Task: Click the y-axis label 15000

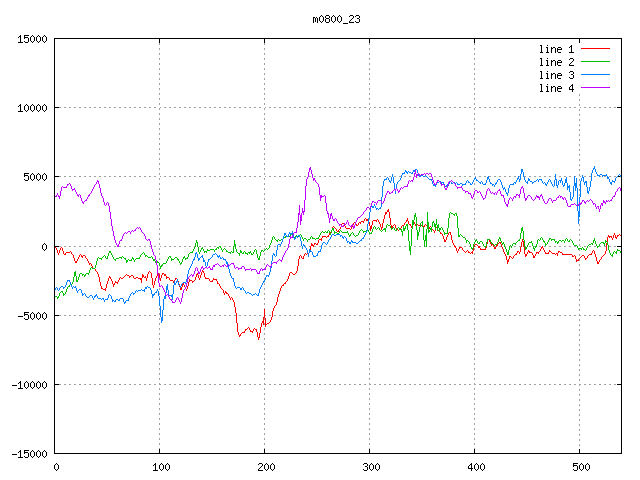Action: click(32, 39)
